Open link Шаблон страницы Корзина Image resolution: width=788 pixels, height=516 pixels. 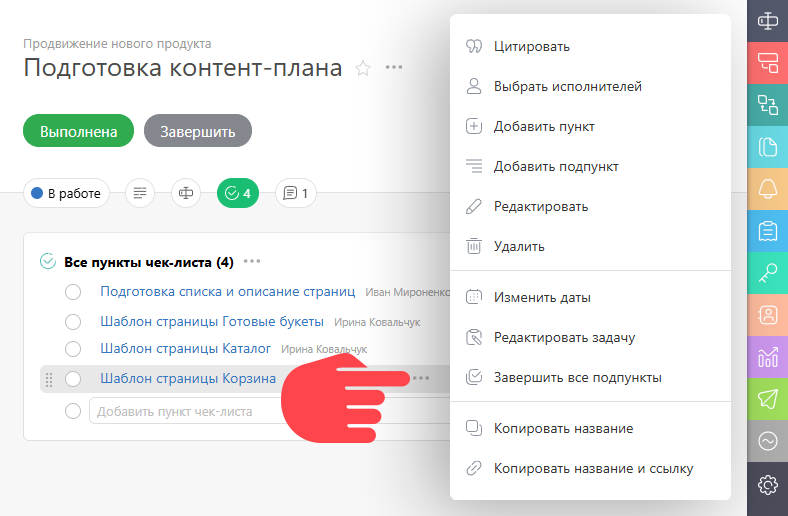[188, 378]
